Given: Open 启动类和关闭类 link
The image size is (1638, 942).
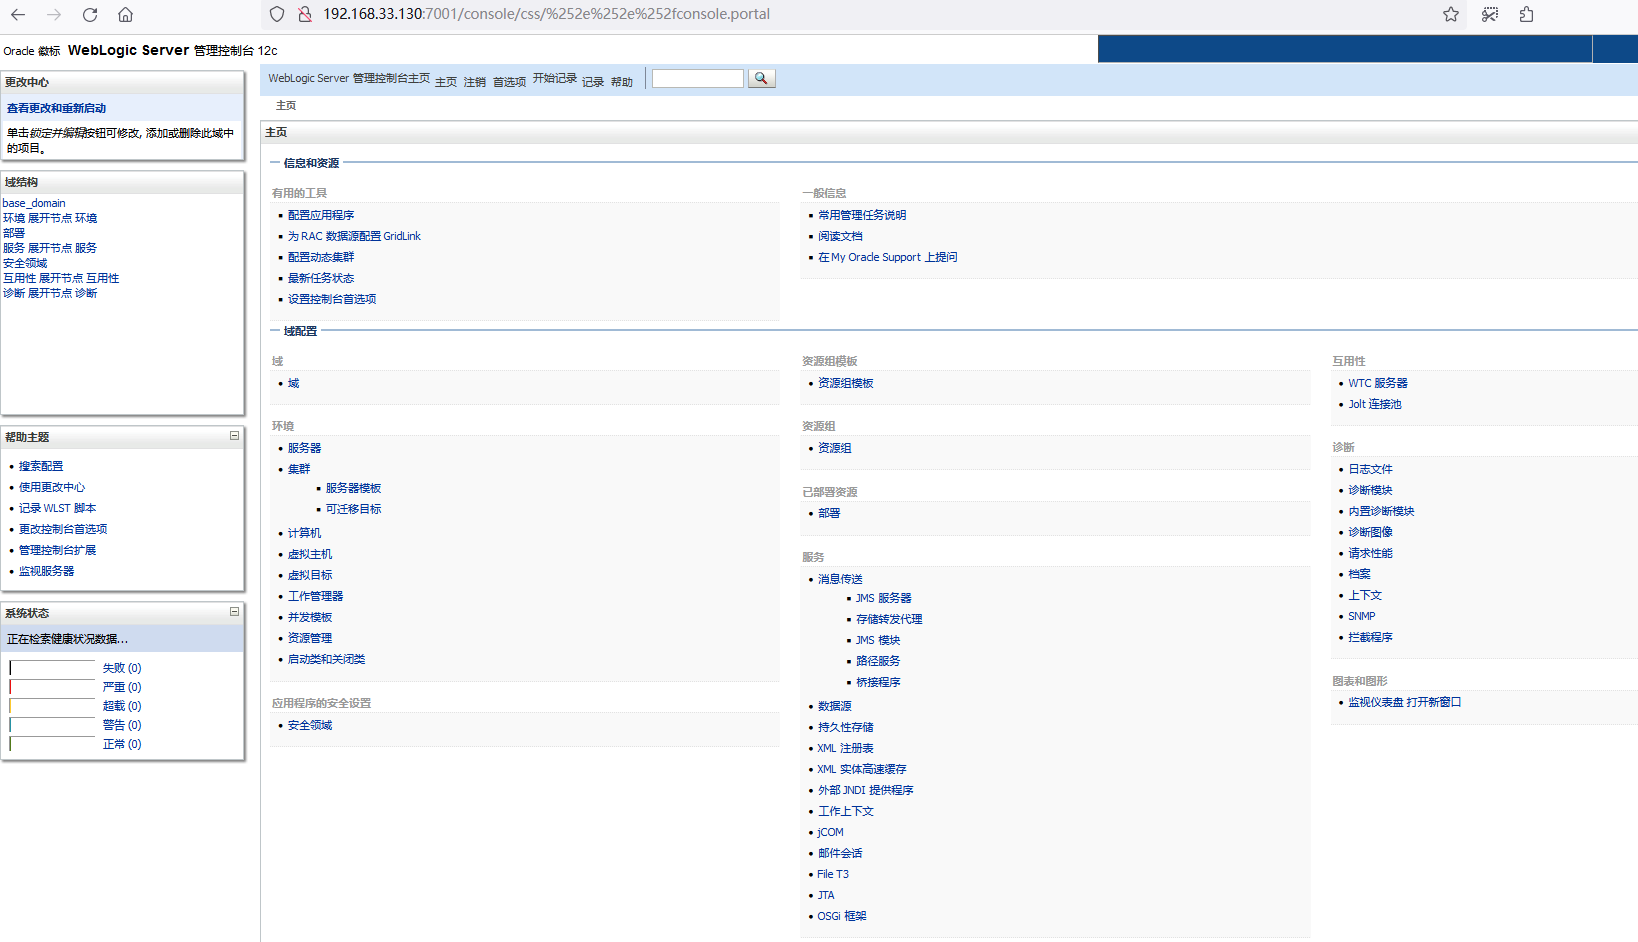Looking at the screenshot, I should click(x=327, y=659).
